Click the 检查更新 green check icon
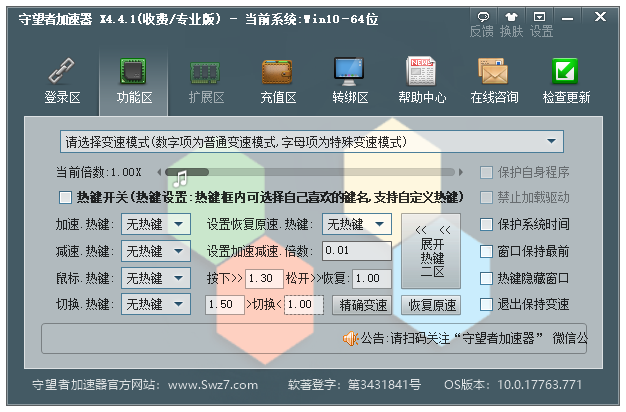Image resolution: width=626 pixels, height=412 pixels. pos(565,71)
